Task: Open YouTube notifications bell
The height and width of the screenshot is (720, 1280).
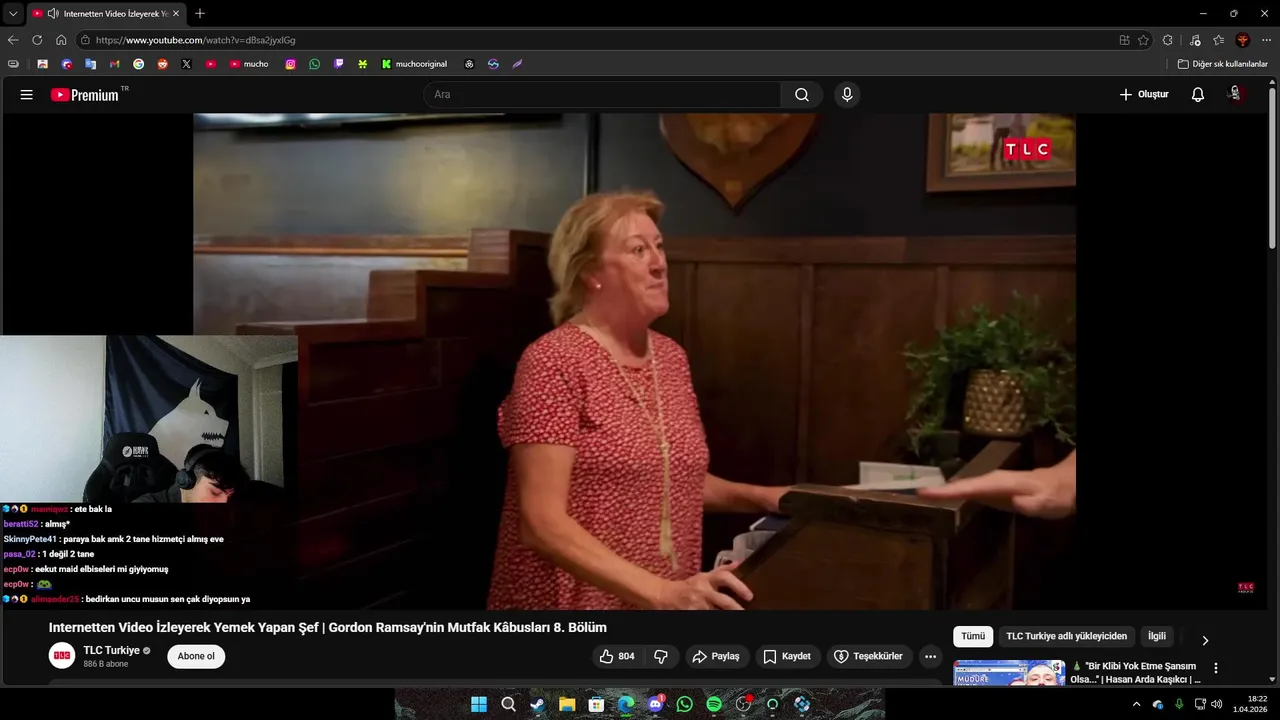Action: 1198,95
